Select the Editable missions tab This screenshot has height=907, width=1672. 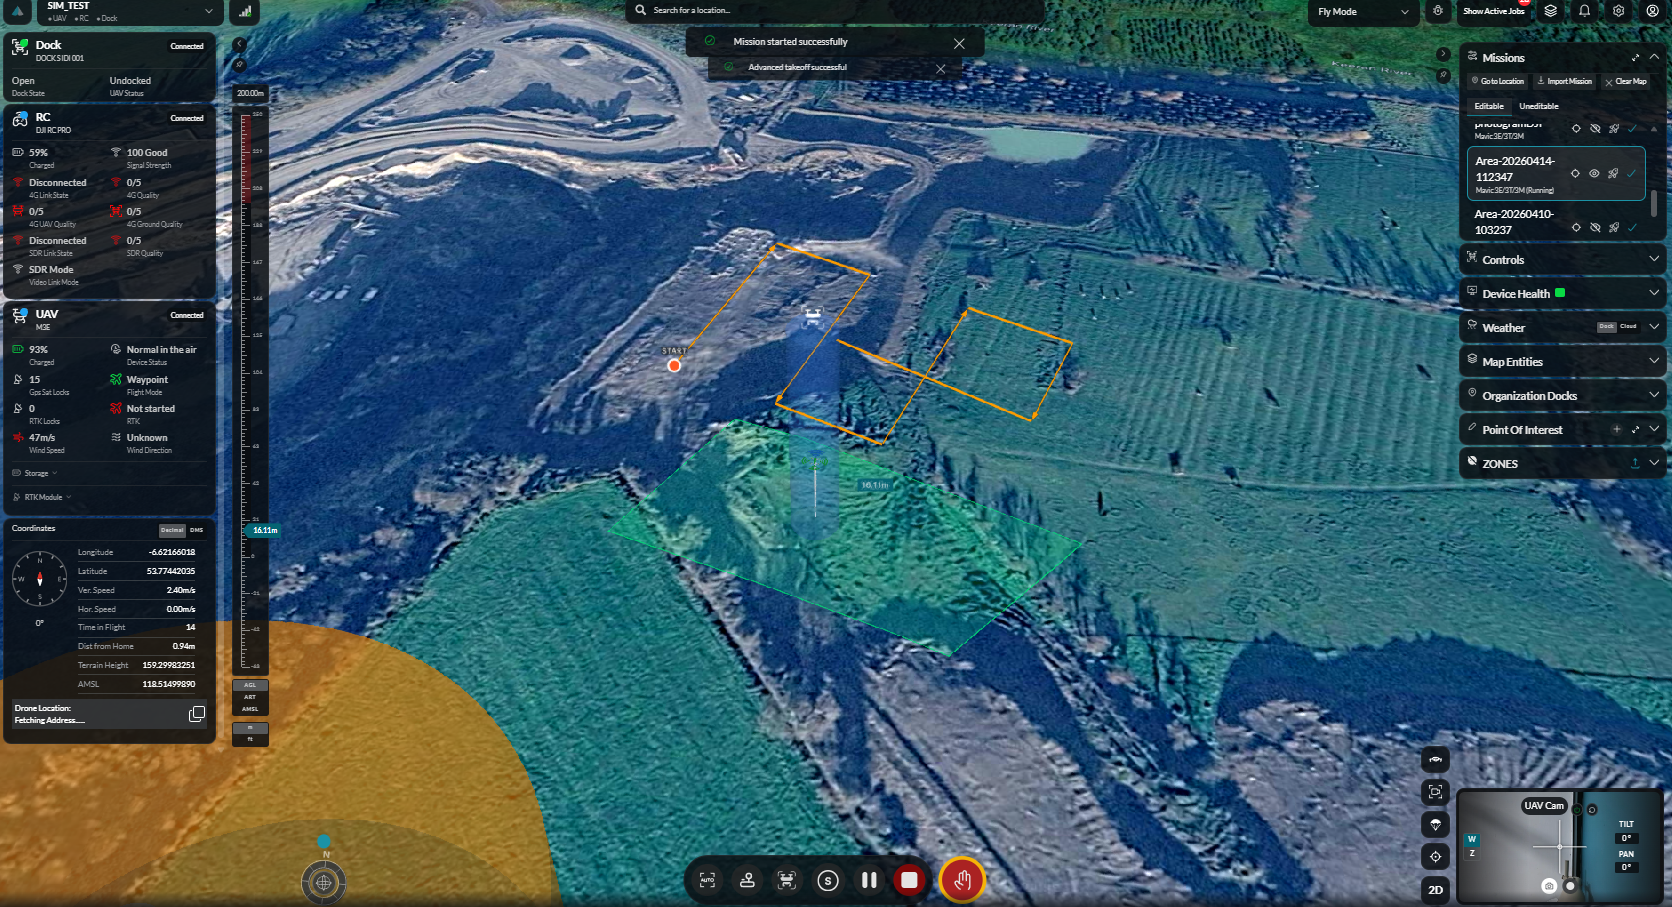click(x=1489, y=106)
